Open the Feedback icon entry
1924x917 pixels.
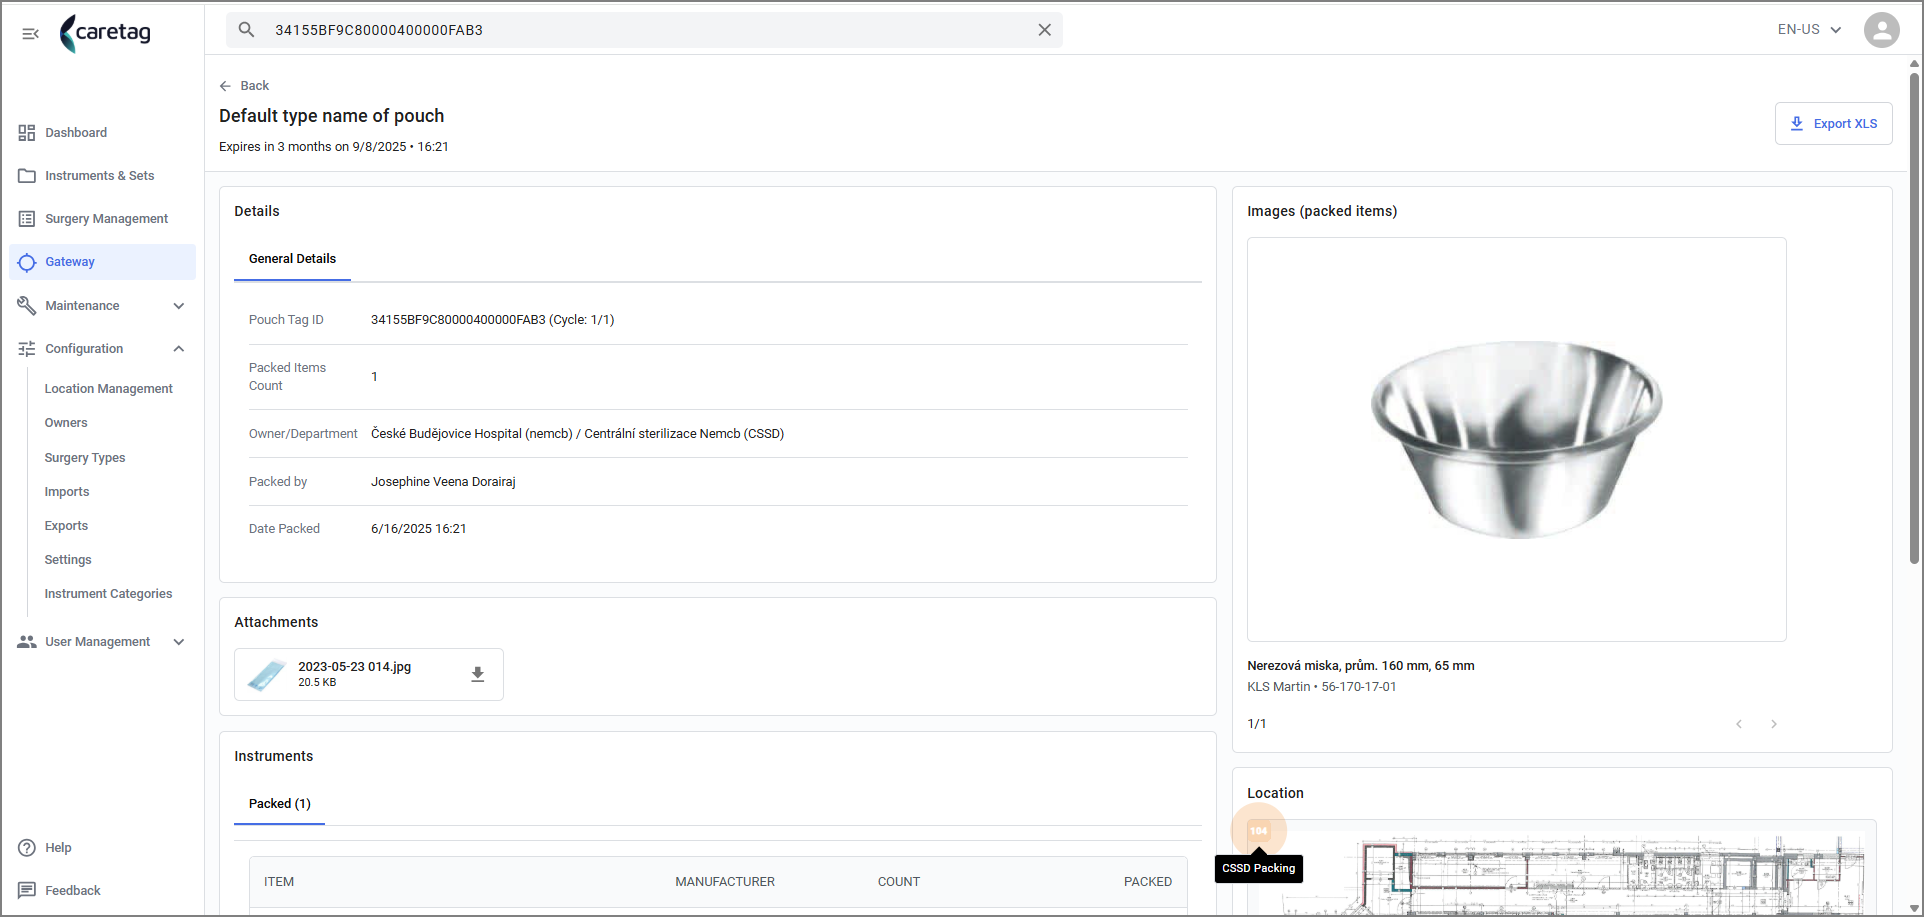point(27,891)
